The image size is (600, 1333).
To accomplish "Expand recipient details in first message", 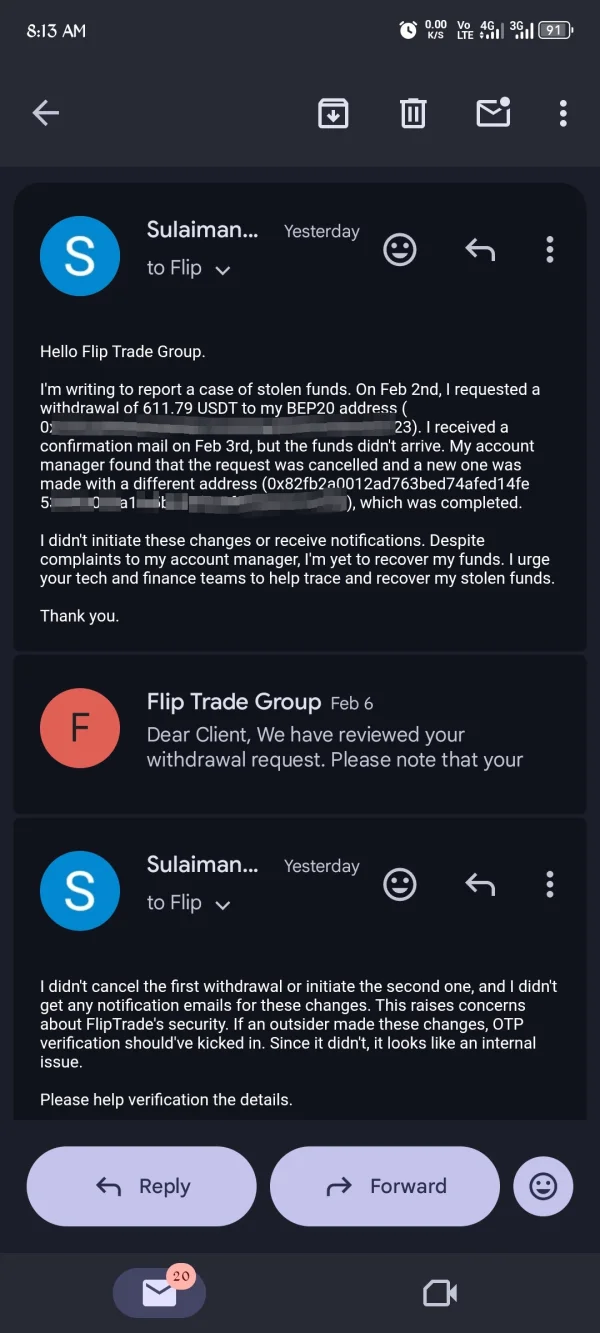I will [223, 269].
